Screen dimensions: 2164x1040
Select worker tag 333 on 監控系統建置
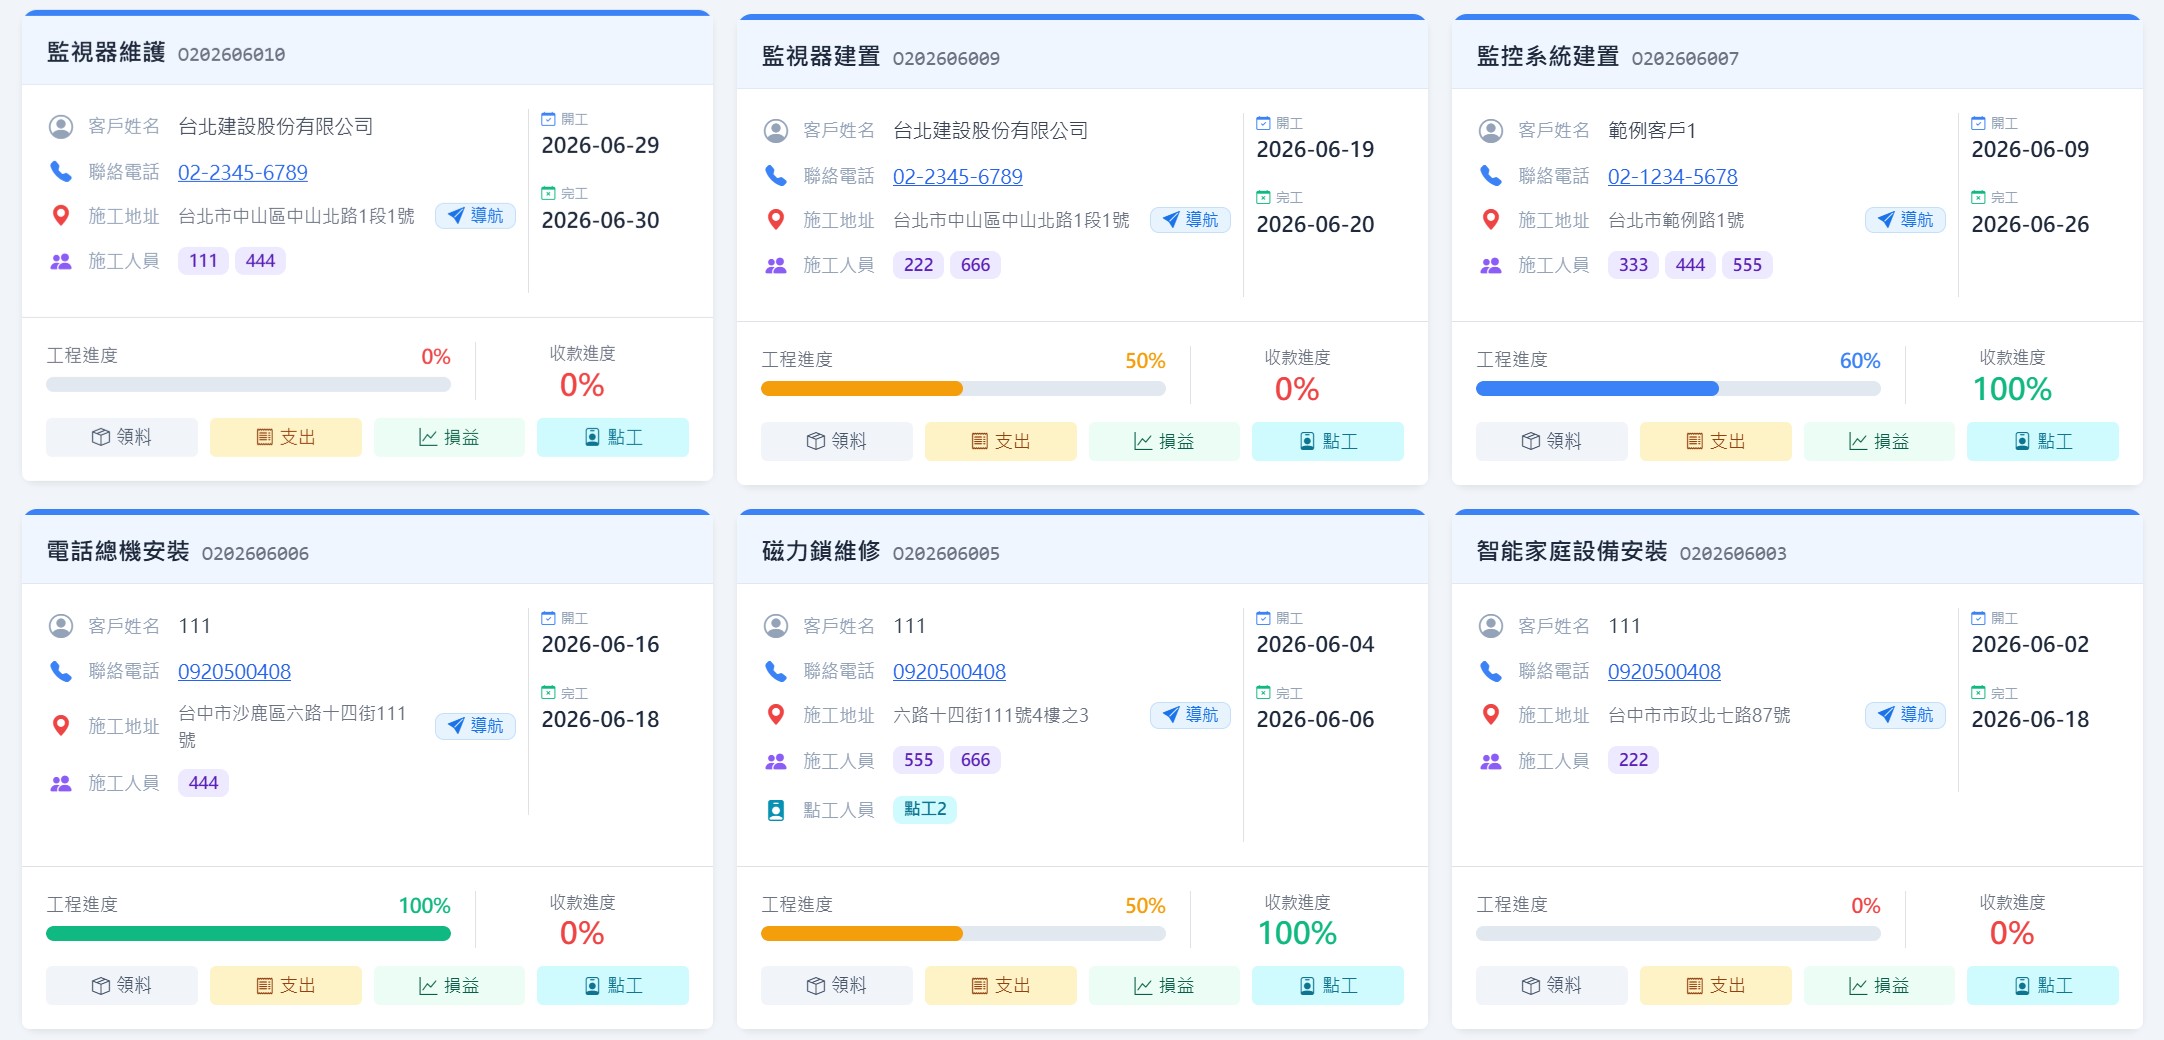coord(1633,265)
